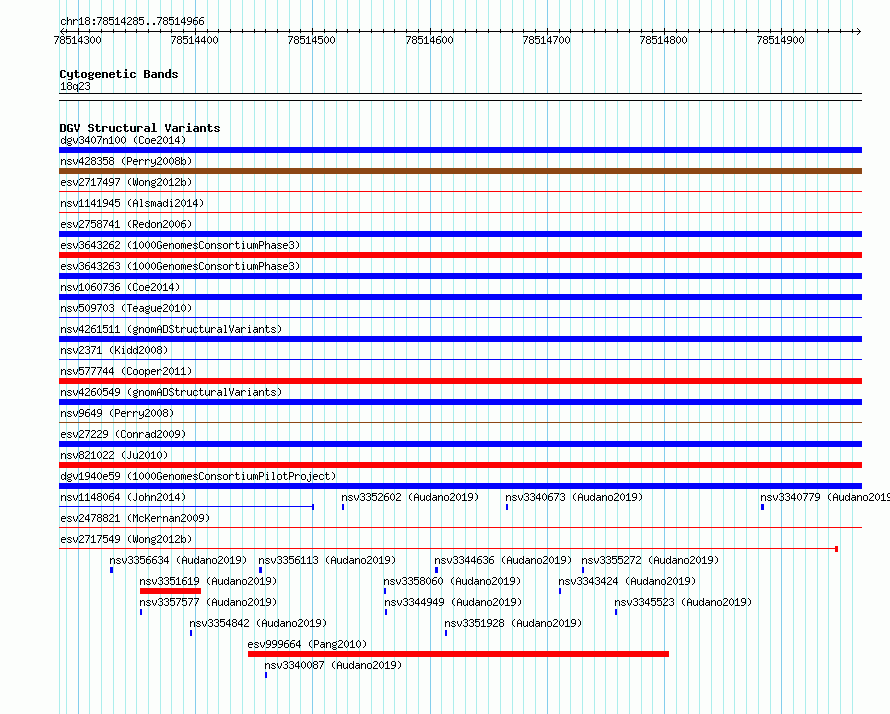Select the nsv3358060 (Audano2019) label
The width and height of the screenshot is (890, 714).
click(452, 581)
